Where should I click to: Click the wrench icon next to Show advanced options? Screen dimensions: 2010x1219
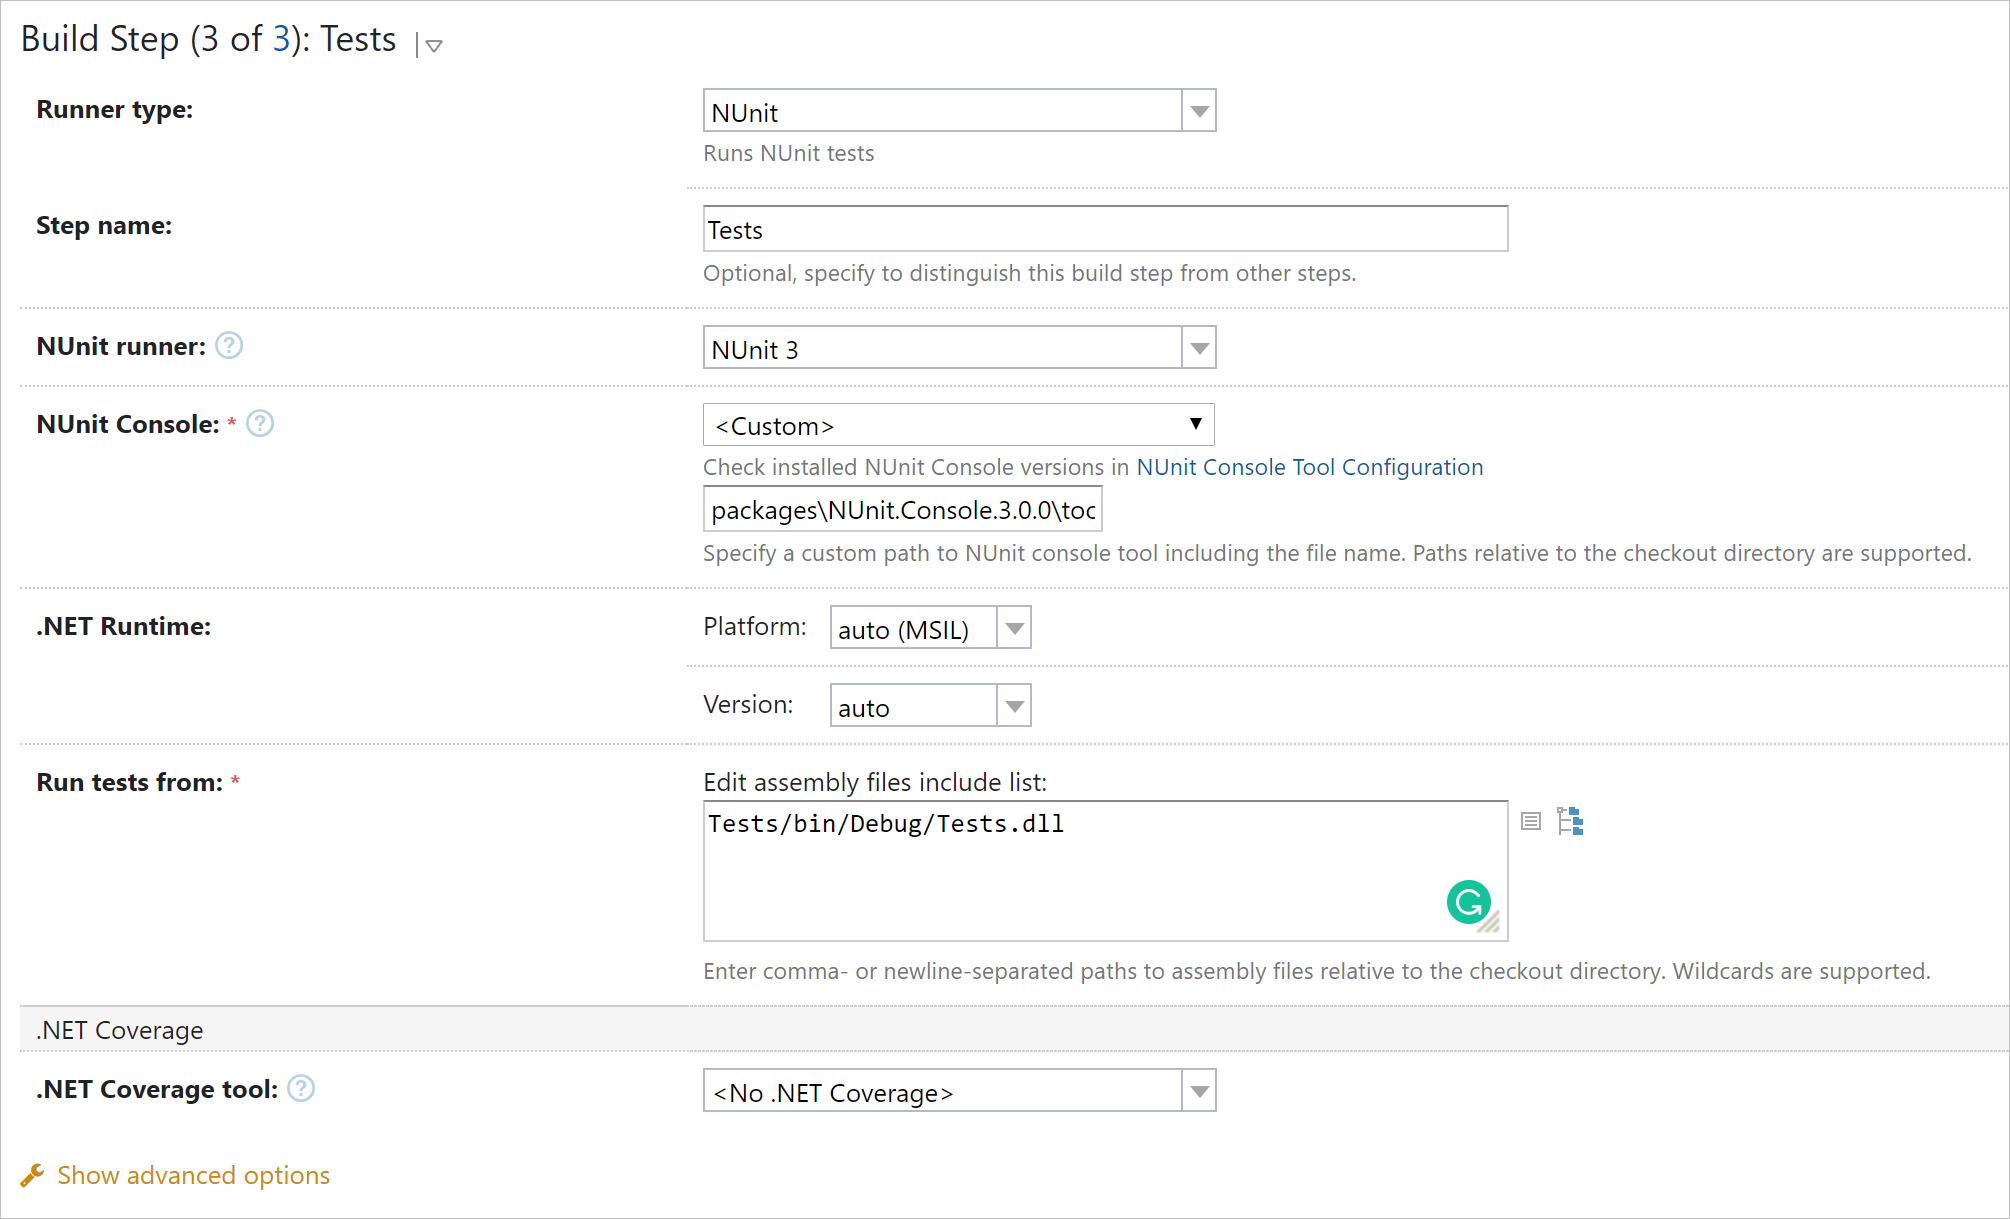pyautogui.click(x=33, y=1175)
